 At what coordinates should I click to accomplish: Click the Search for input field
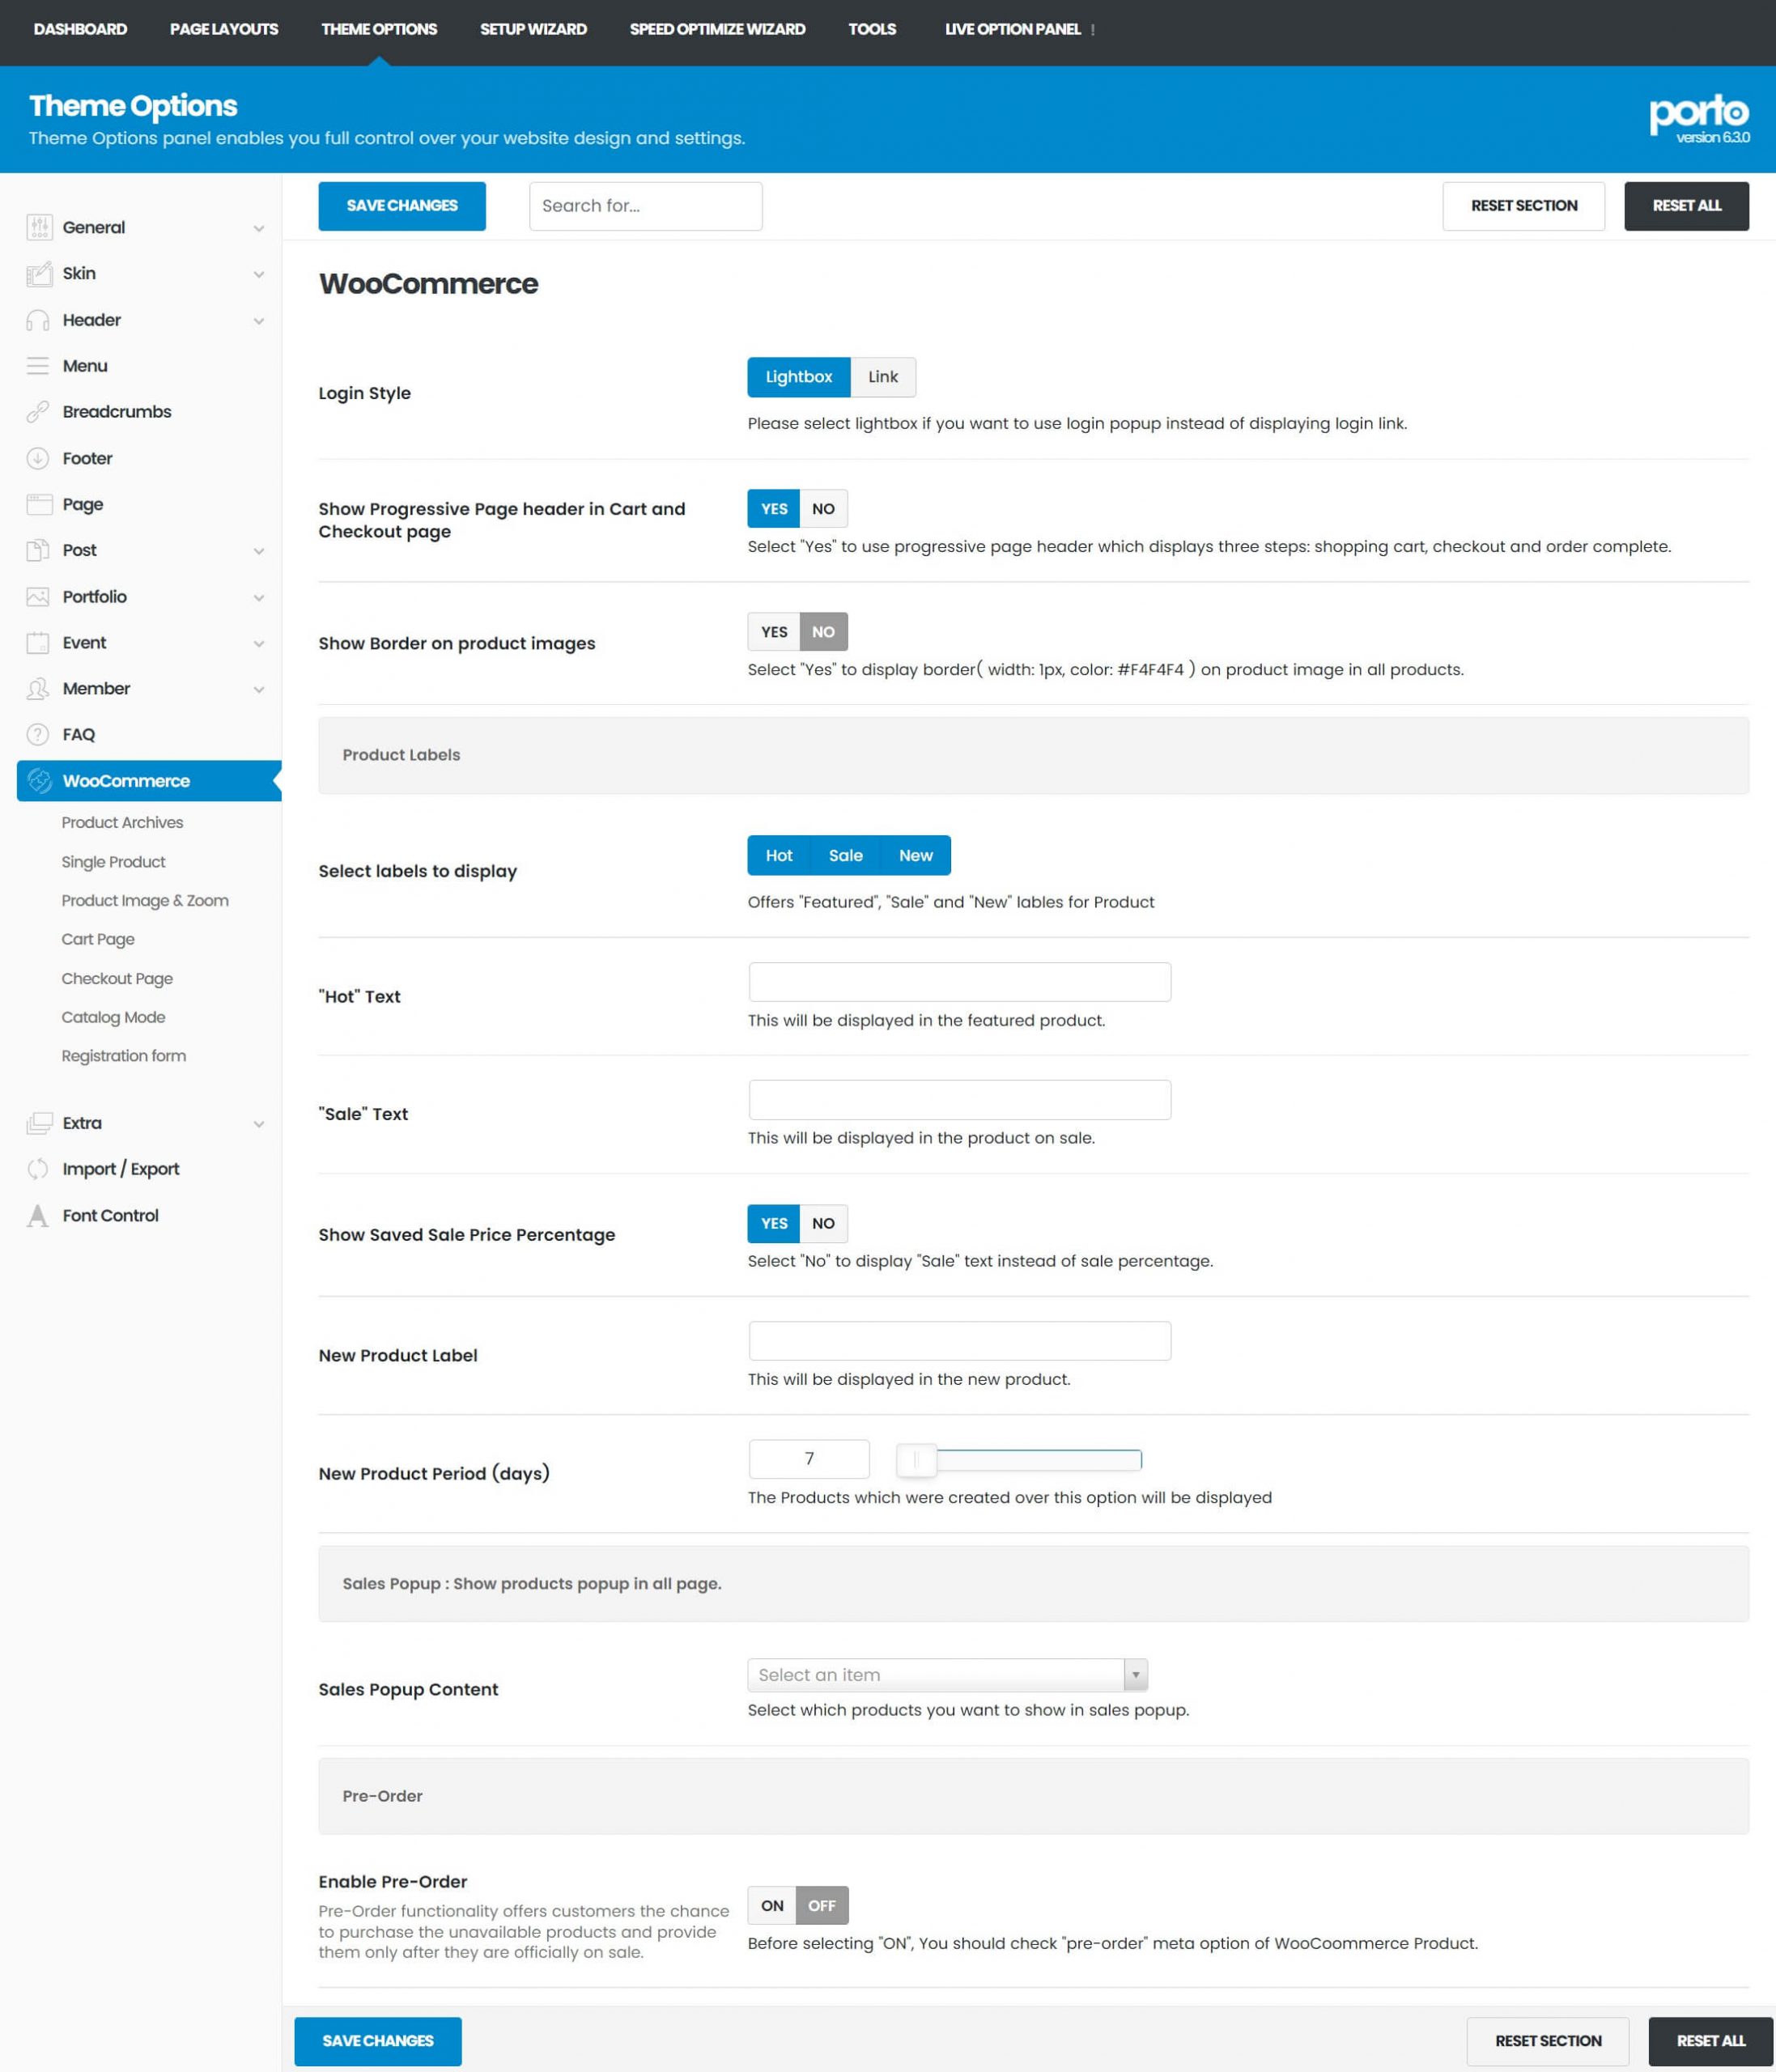click(x=645, y=206)
